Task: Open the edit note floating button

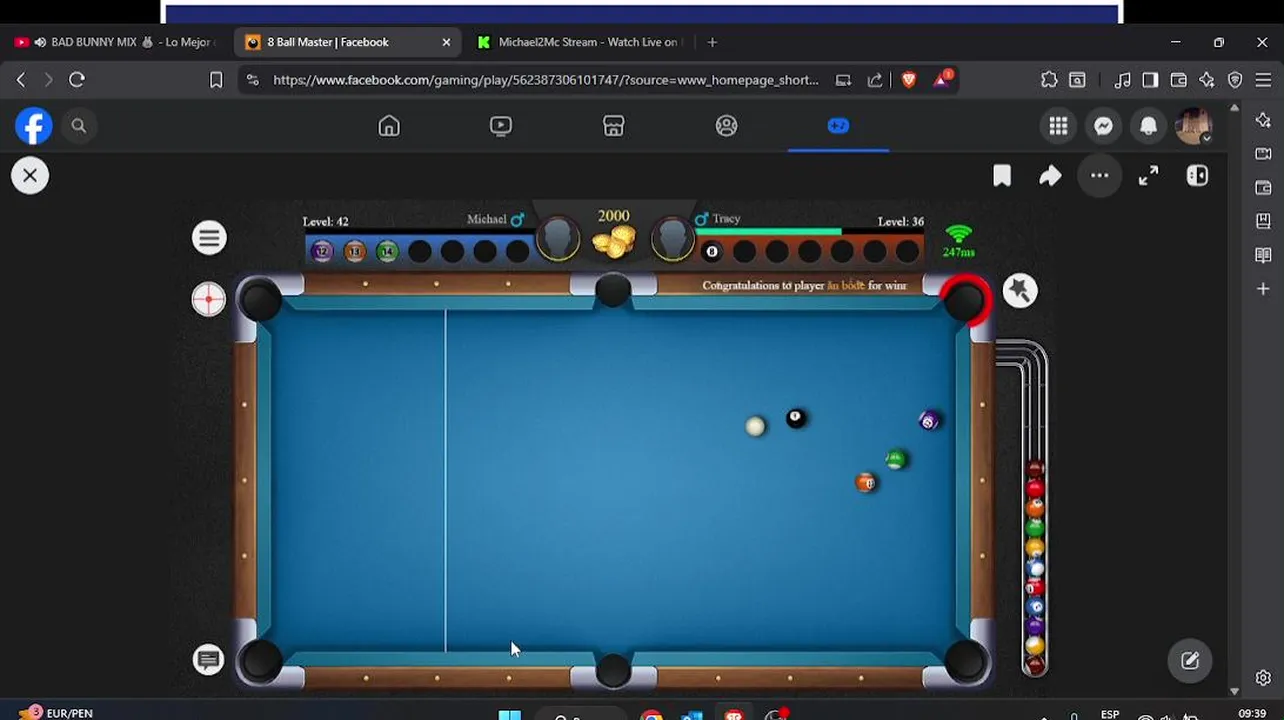Action: 1190,660
